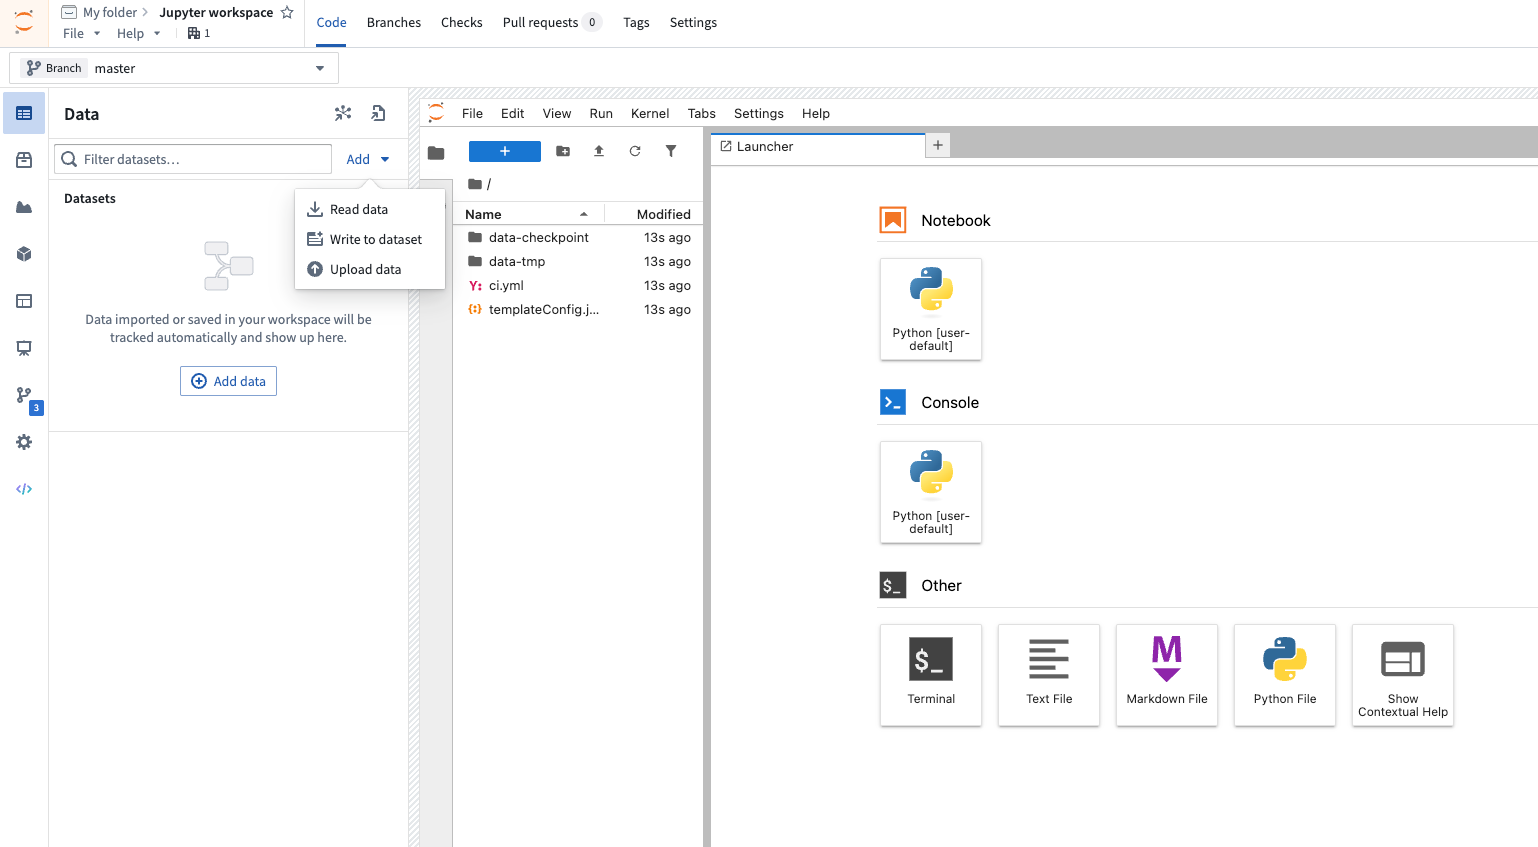
Task: Click the filter funnel icon in file browser
Action: 671,151
